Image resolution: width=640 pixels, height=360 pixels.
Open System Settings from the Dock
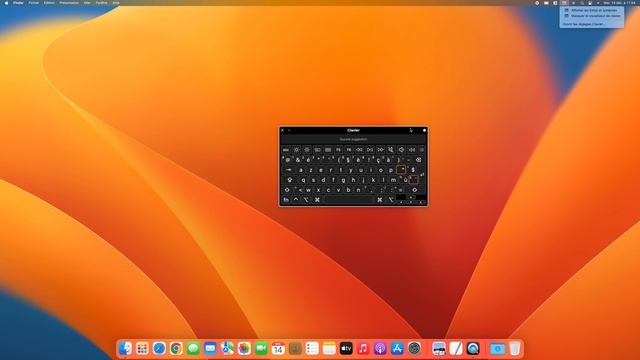click(414, 348)
